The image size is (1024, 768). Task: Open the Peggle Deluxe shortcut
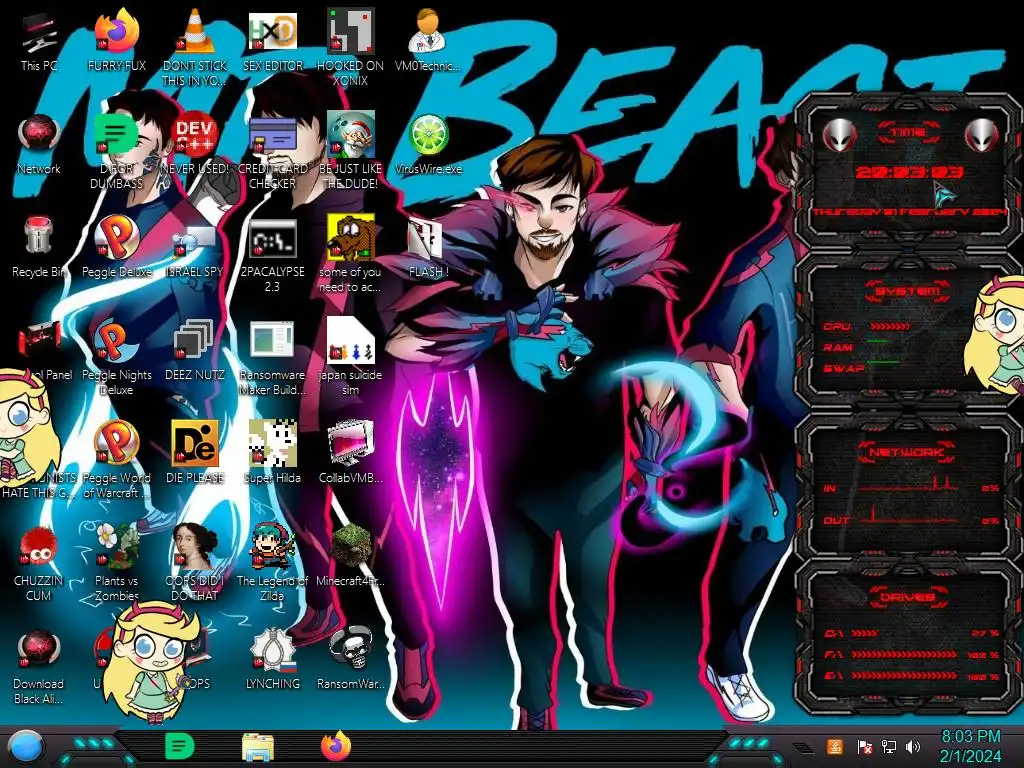(x=117, y=247)
